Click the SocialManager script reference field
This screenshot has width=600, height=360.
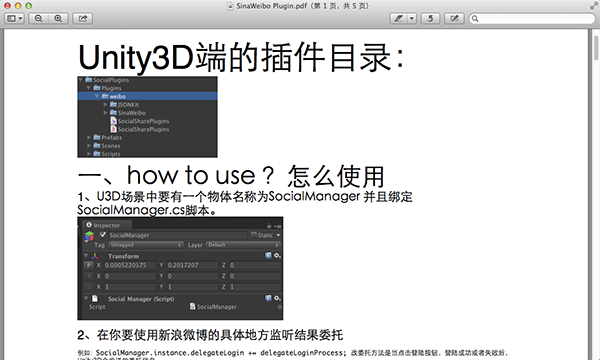pos(235,307)
